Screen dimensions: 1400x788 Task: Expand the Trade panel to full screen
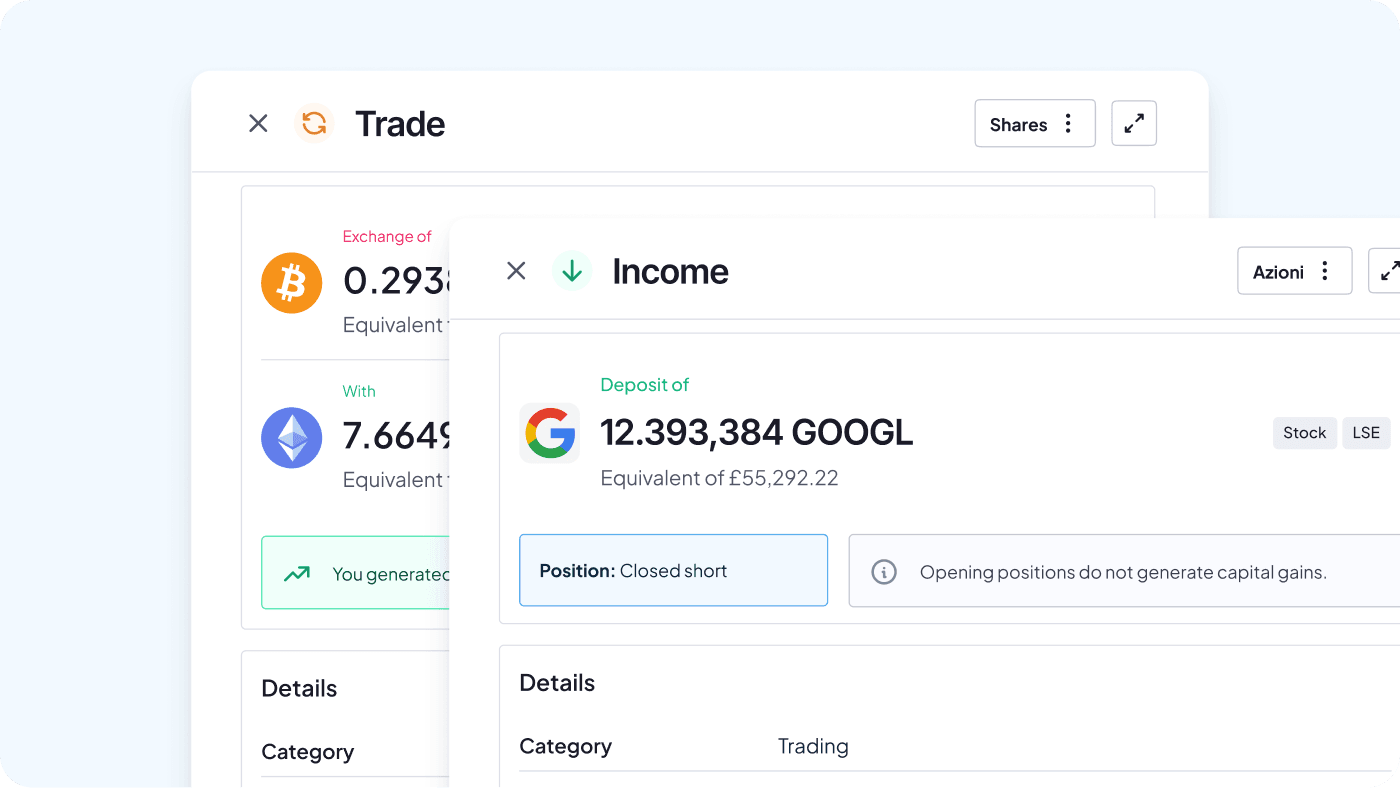(1133, 124)
